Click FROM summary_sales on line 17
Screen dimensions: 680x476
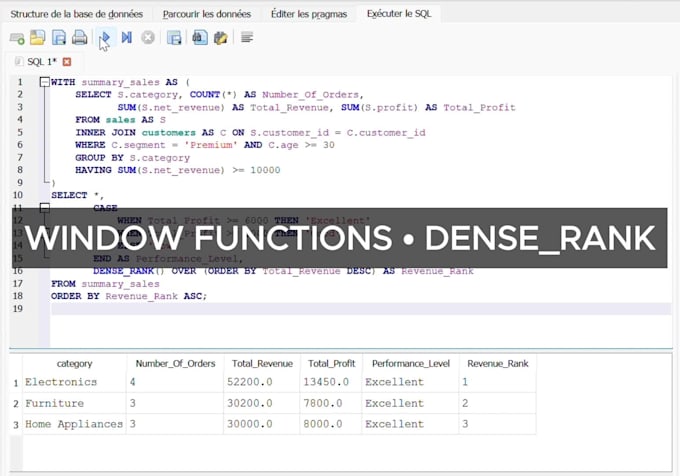[x=105, y=284]
